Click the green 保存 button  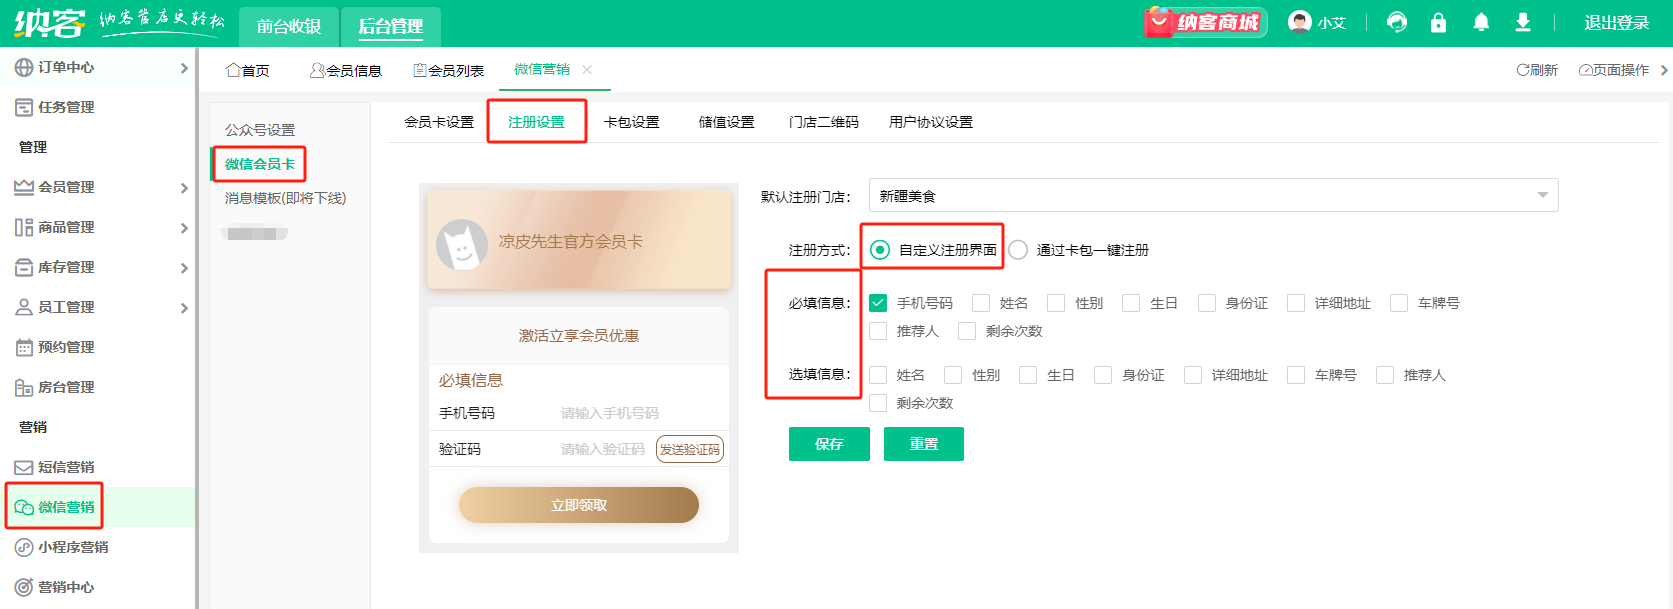point(828,444)
